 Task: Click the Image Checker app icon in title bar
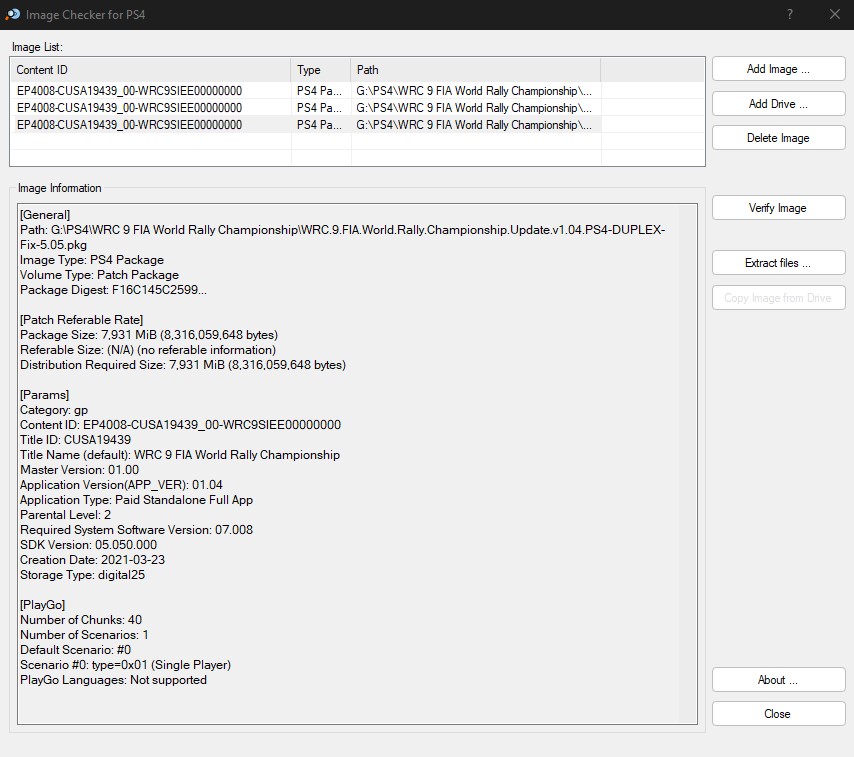pyautogui.click(x=13, y=15)
